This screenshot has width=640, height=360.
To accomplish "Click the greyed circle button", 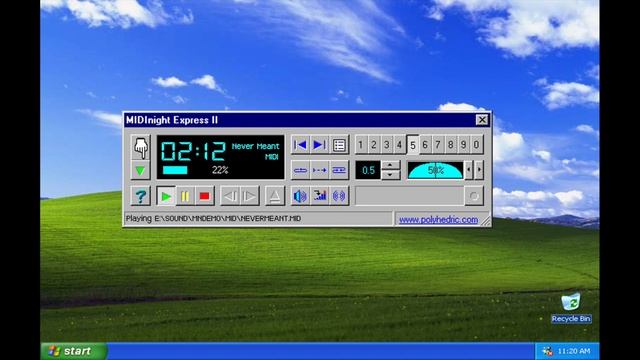I will point(474,196).
